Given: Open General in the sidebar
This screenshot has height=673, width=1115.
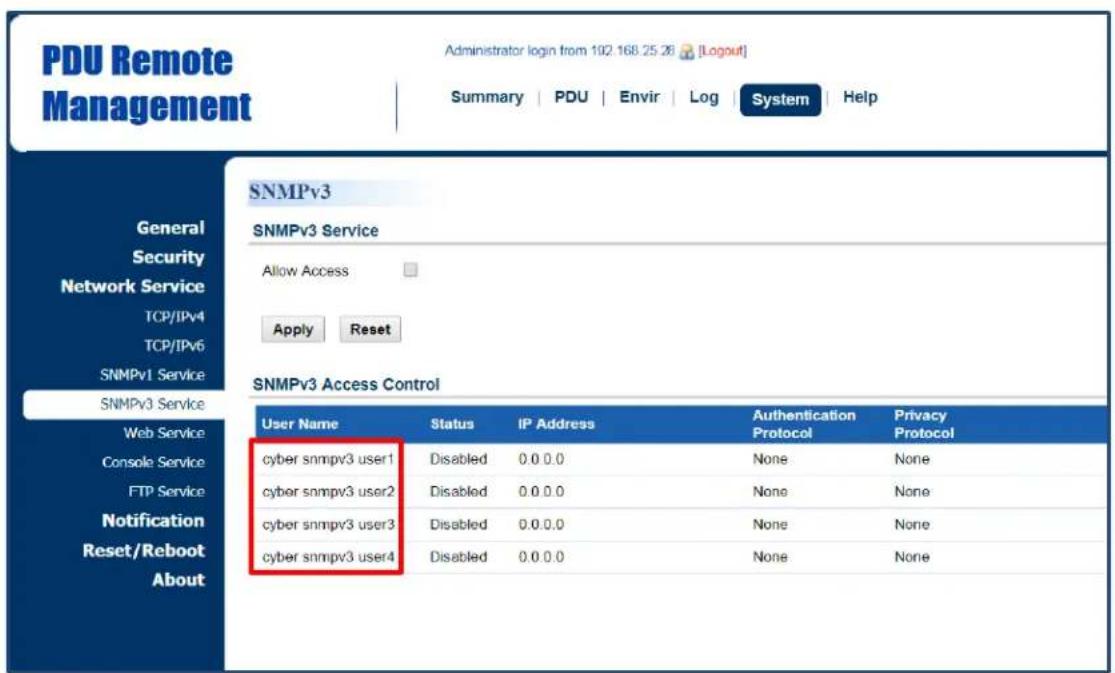Looking at the screenshot, I should pos(170,228).
